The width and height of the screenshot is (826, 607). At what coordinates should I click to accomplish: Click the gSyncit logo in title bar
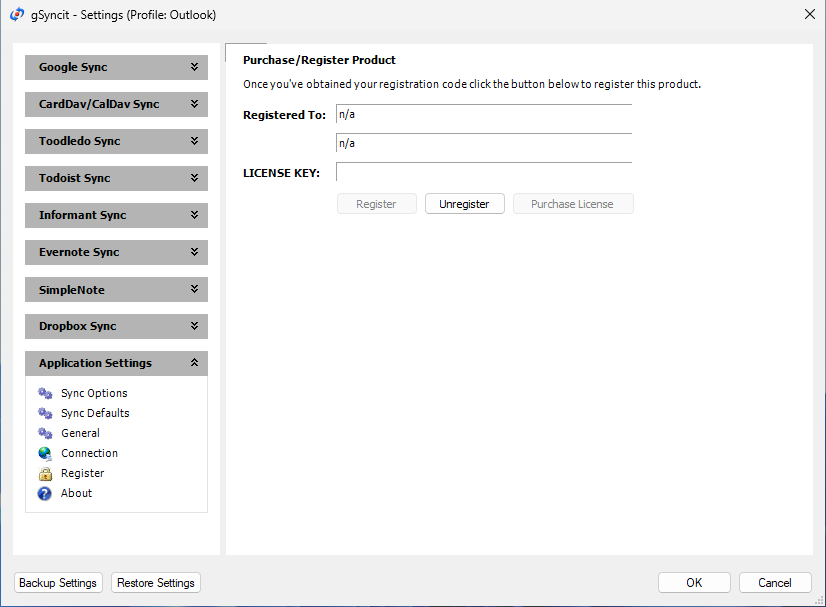17,14
